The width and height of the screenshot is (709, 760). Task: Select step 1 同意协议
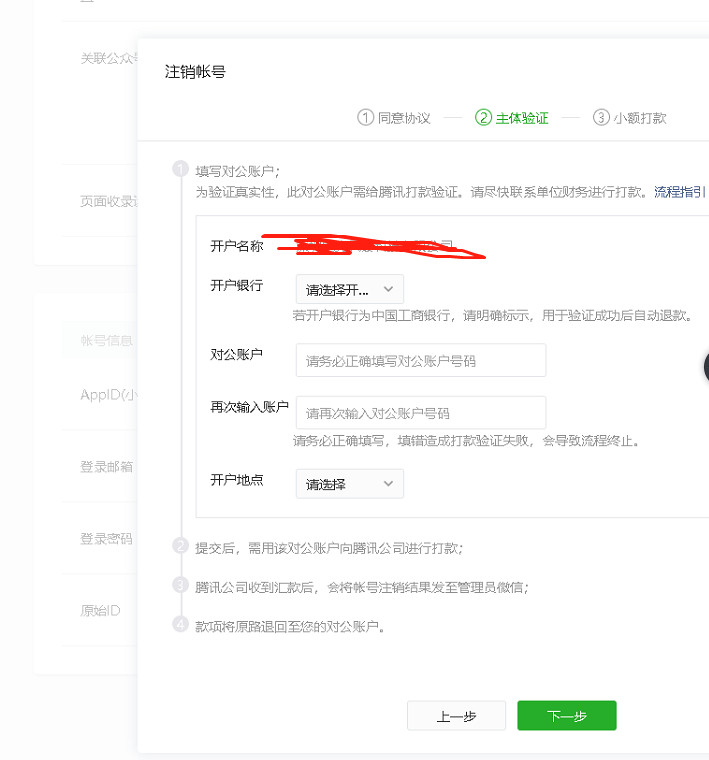pyautogui.click(x=394, y=118)
